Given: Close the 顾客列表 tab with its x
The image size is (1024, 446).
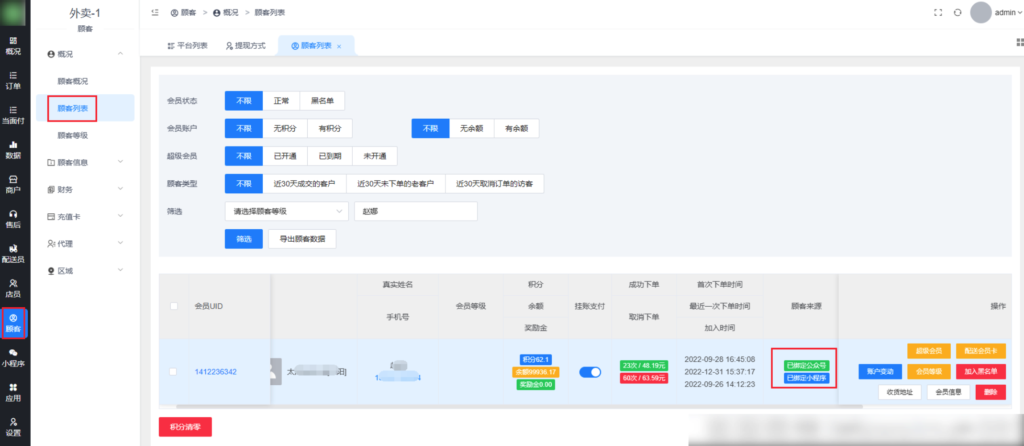Looking at the screenshot, I should click(339, 46).
